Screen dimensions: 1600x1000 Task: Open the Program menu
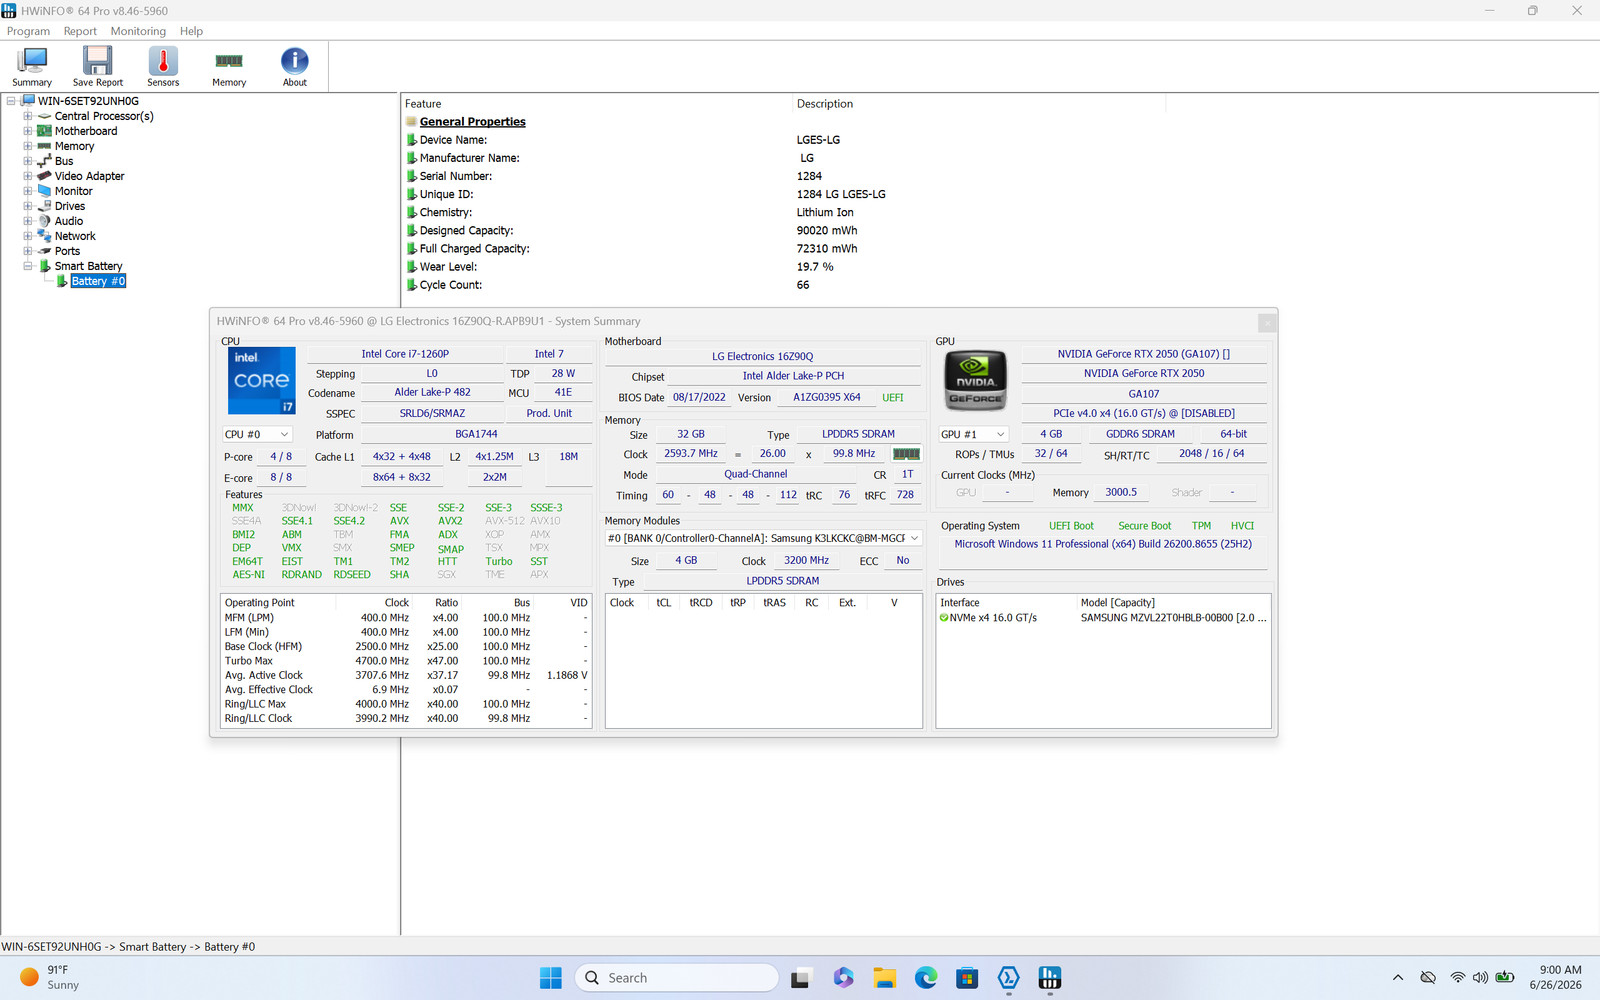click(28, 31)
